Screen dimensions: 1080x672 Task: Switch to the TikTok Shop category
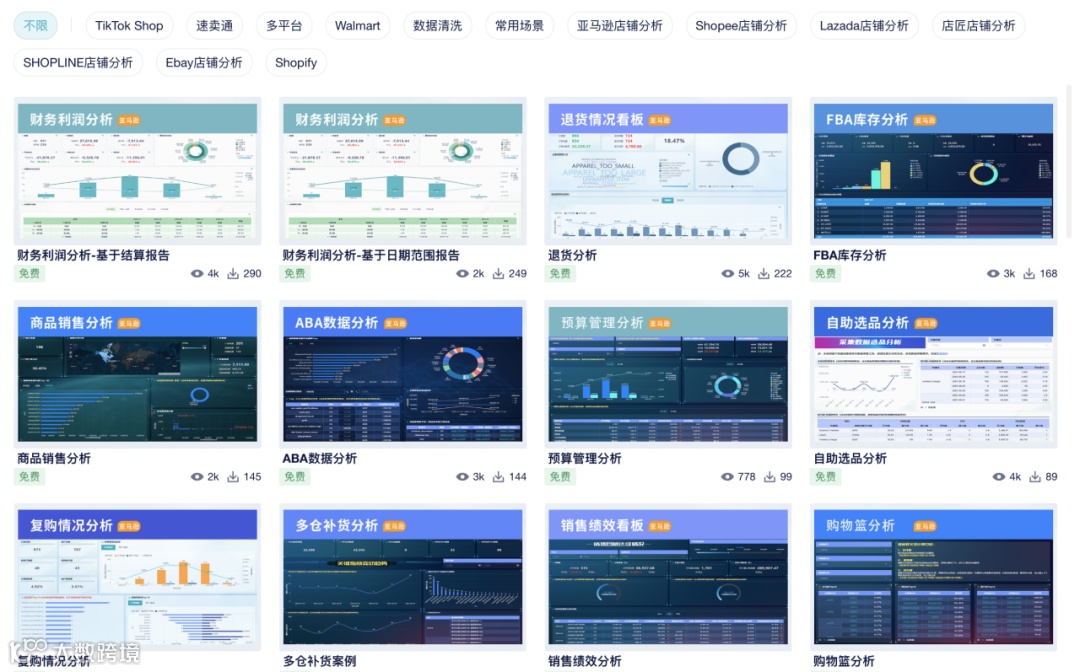point(129,27)
